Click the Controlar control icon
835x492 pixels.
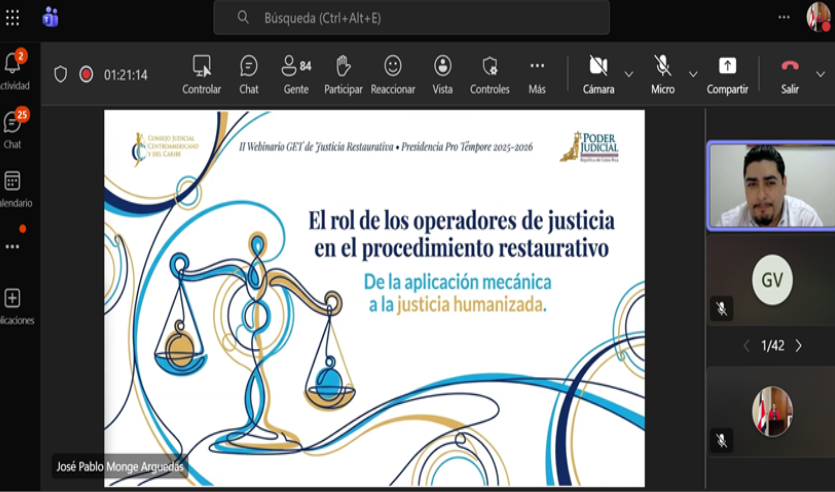click(x=202, y=73)
